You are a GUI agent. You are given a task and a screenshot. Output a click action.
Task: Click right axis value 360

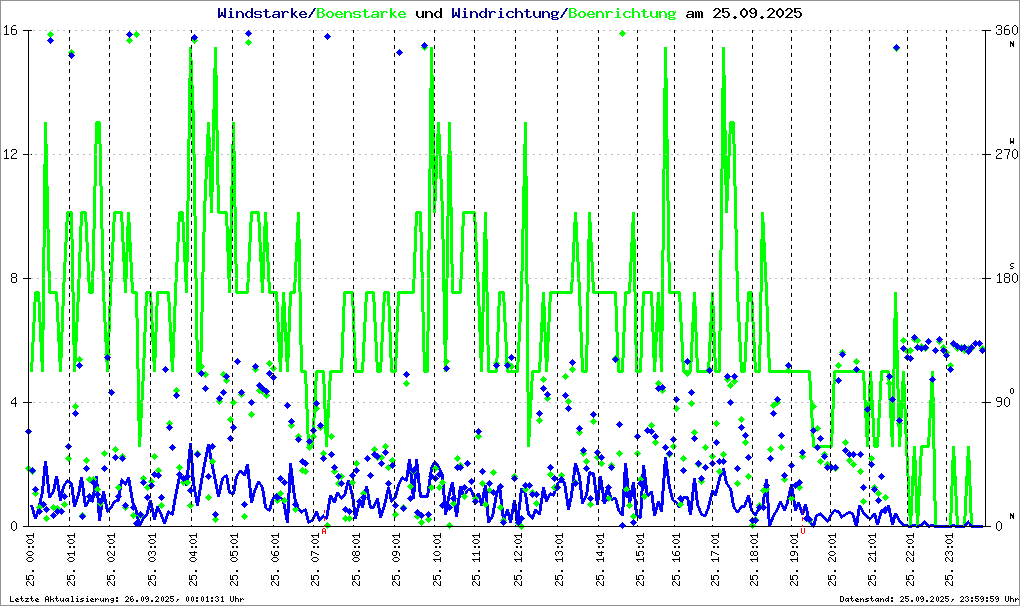(1006, 31)
